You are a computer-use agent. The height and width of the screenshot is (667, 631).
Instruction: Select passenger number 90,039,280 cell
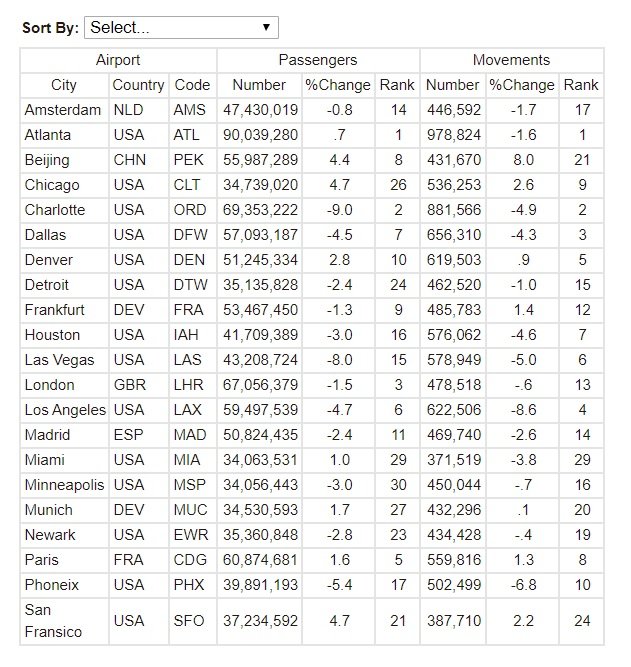point(258,135)
